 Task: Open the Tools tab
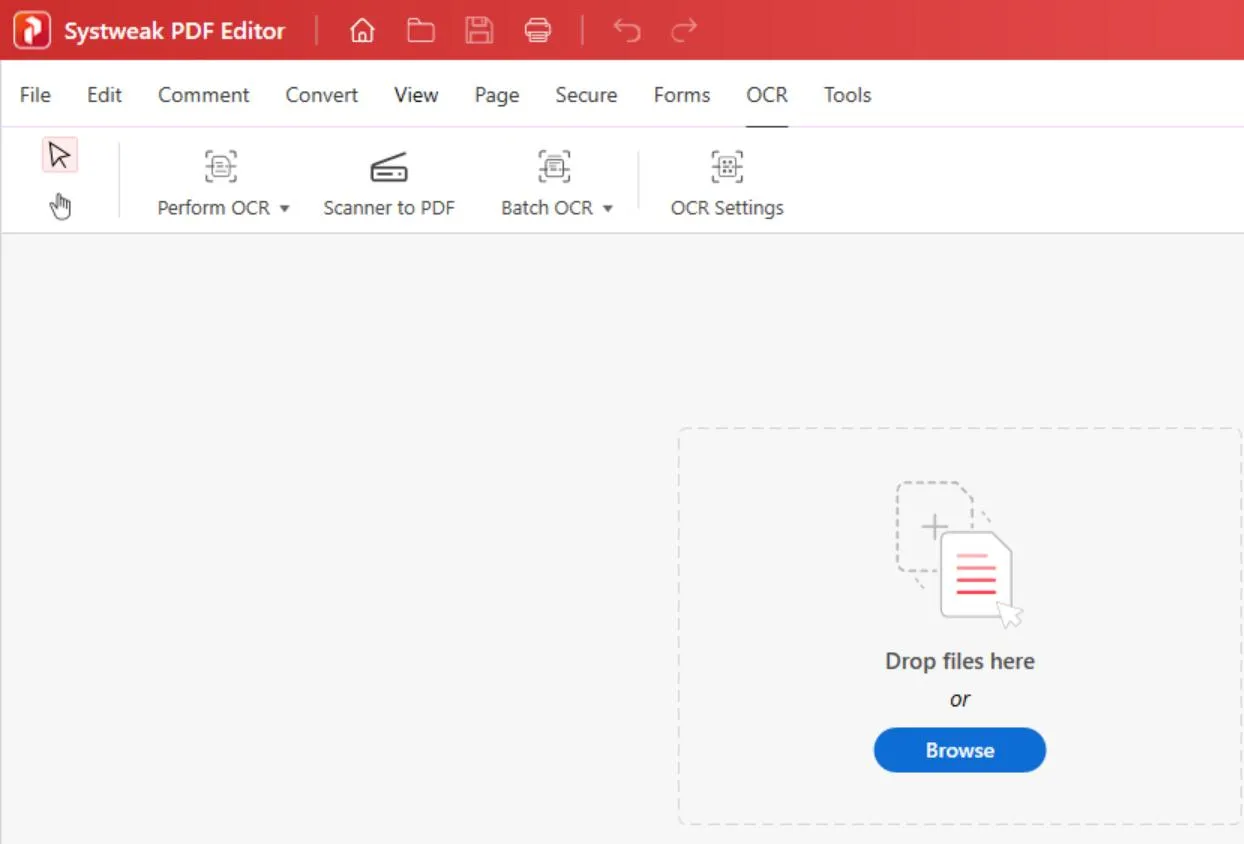[x=847, y=95]
